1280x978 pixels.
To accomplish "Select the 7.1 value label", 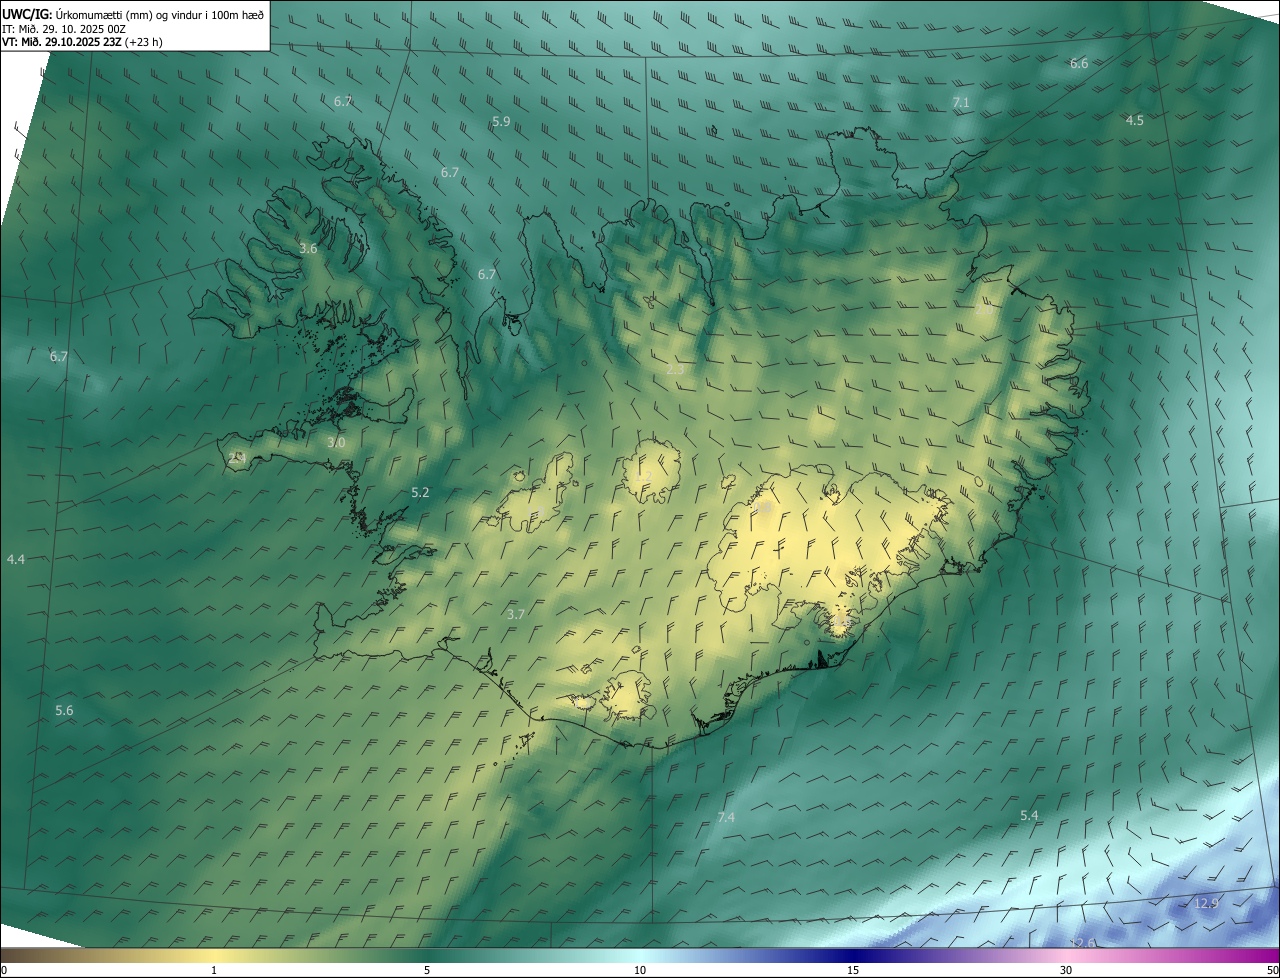I will point(961,103).
